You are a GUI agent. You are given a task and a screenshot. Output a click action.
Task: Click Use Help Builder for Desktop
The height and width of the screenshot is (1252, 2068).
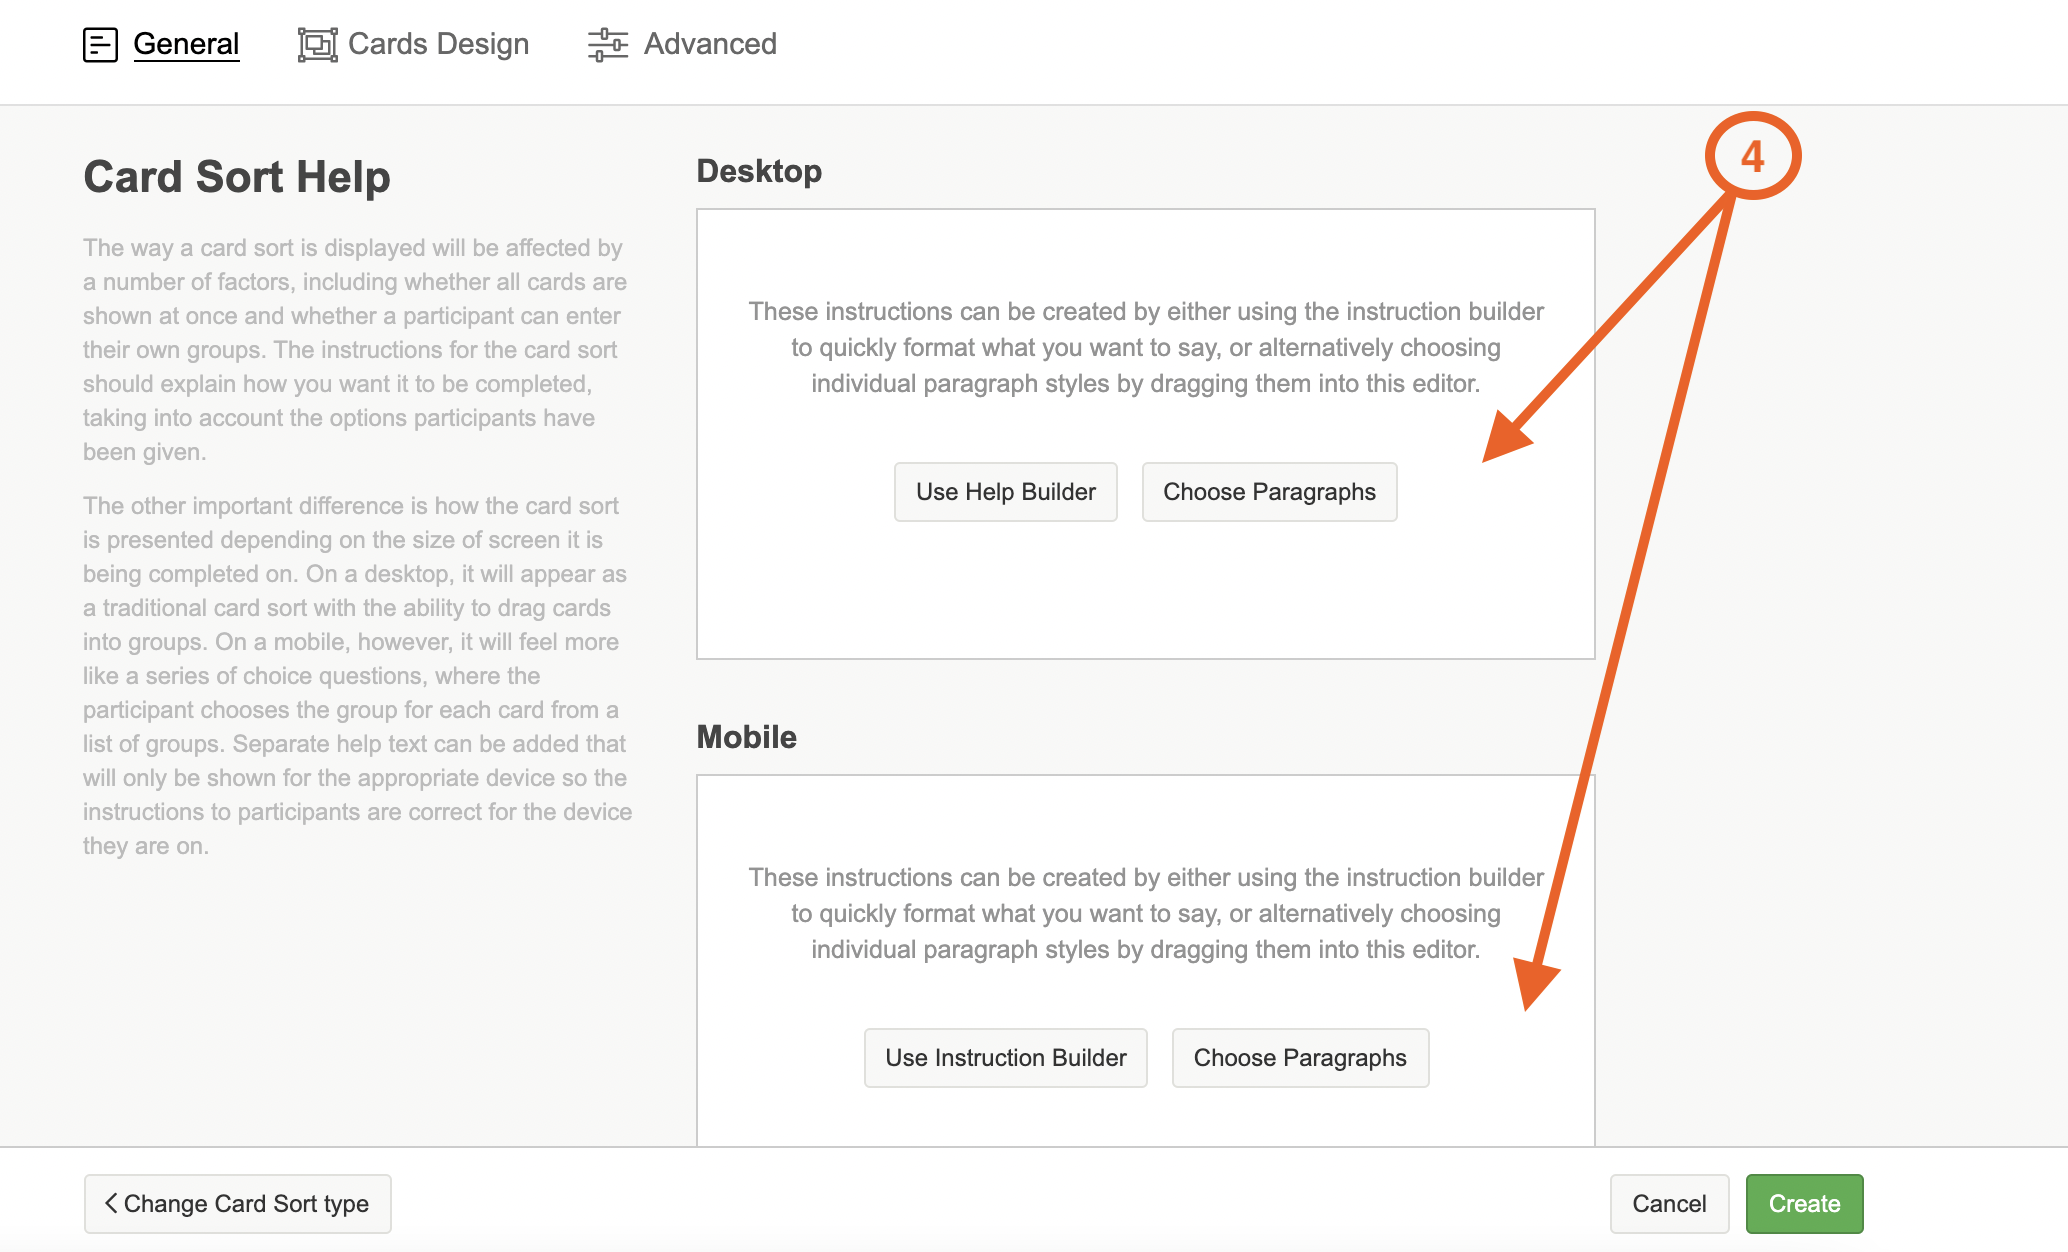tap(1005, 492)
